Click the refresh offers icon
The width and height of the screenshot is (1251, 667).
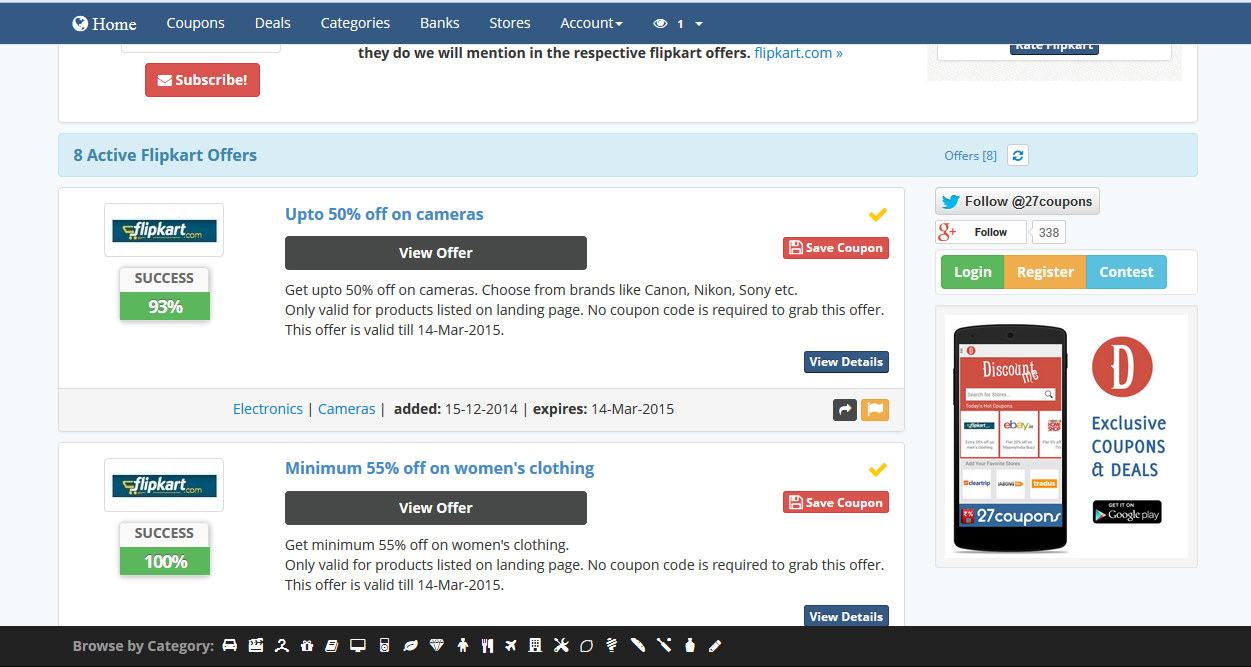pos(1018,155)
